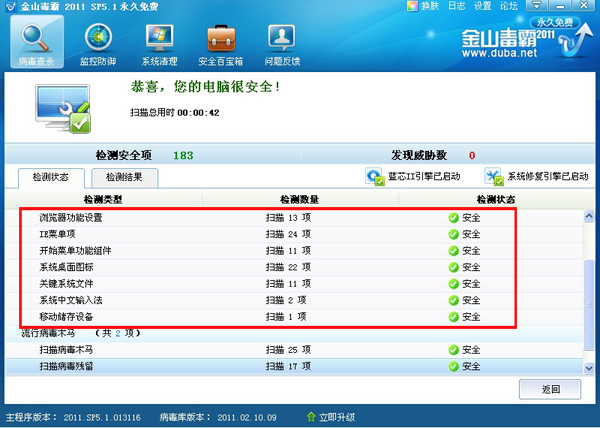The width and height of the screenshot is (600, 428).
Task: Click the 检测安全项 count 183
Action: click(x=183, y=156)
